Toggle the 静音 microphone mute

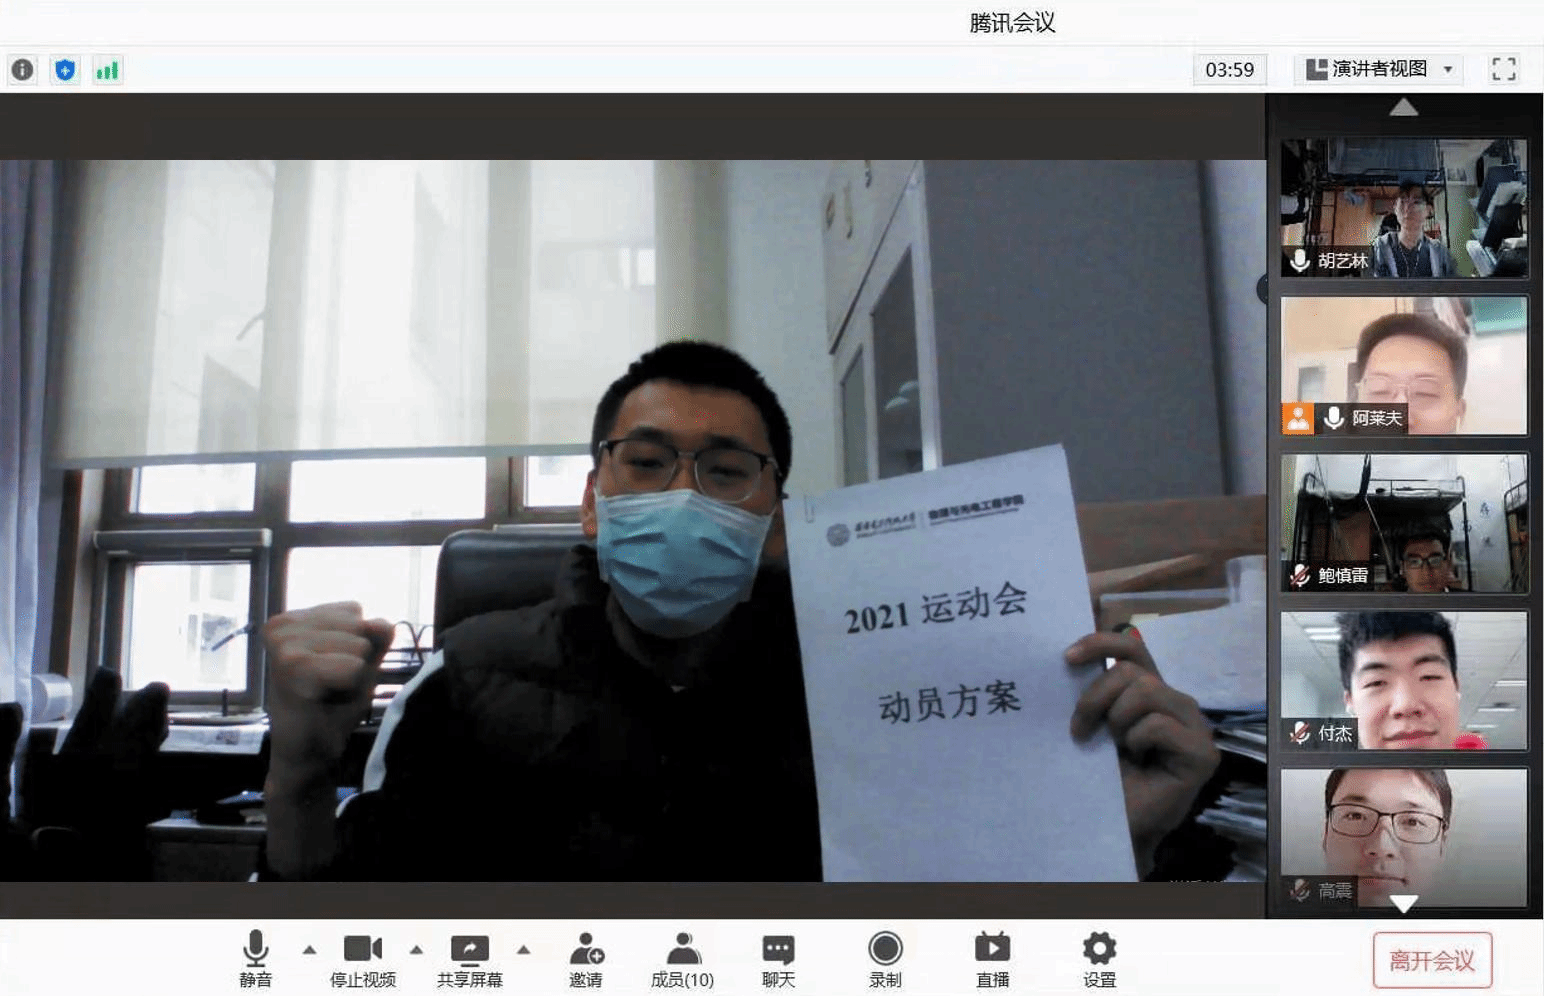click(x=255, y=960)
